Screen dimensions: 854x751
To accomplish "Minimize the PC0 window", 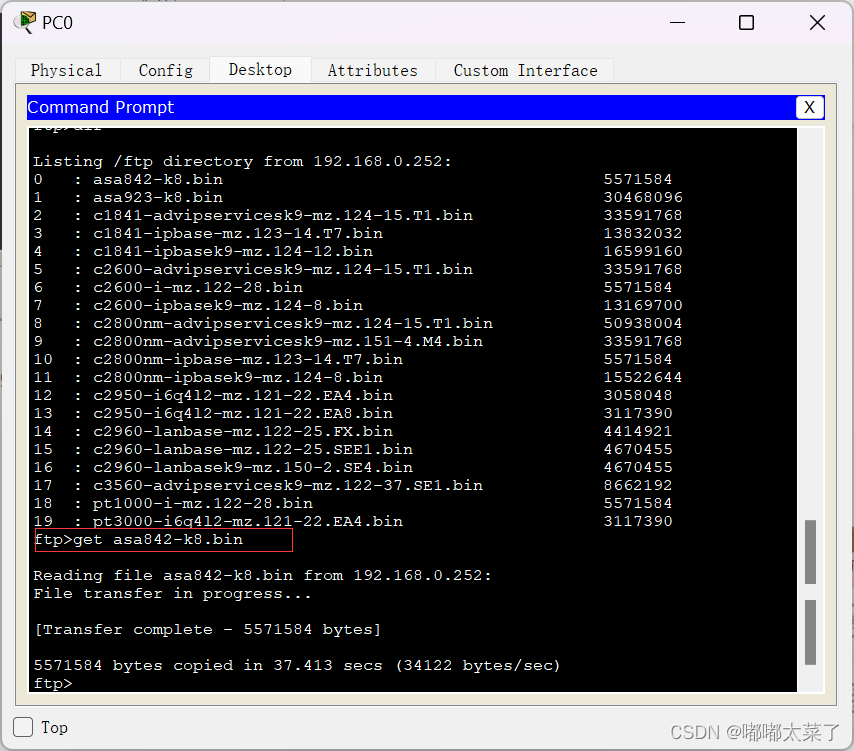I will 677,23.
